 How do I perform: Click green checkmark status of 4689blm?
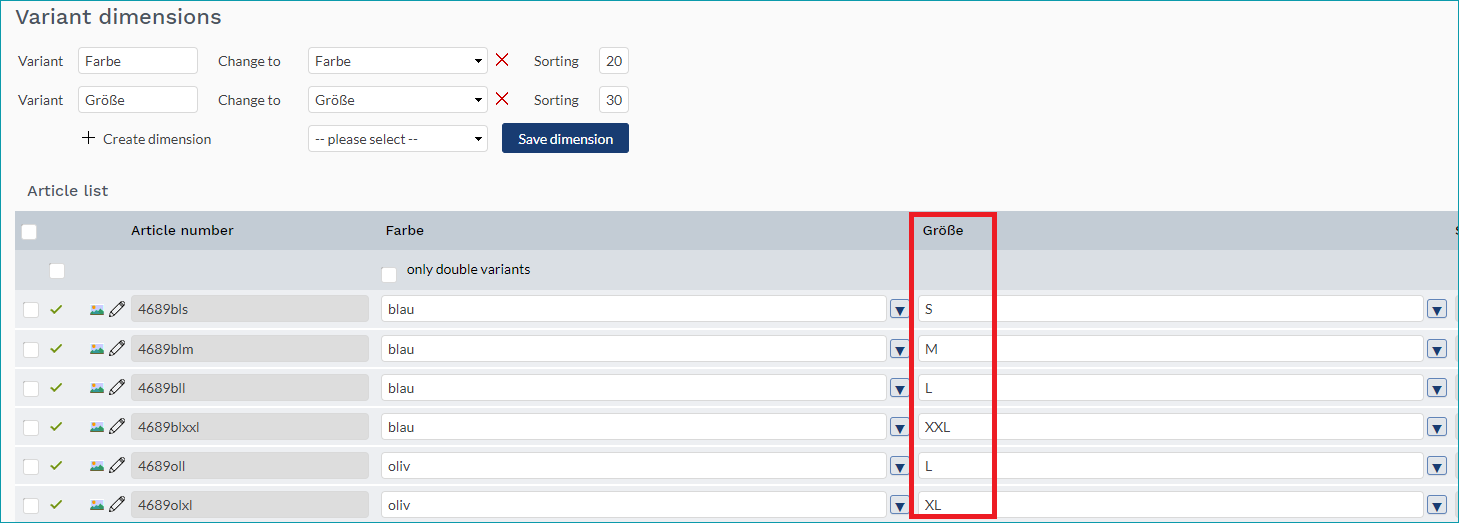pyautogui.click(x=56, y=349)
